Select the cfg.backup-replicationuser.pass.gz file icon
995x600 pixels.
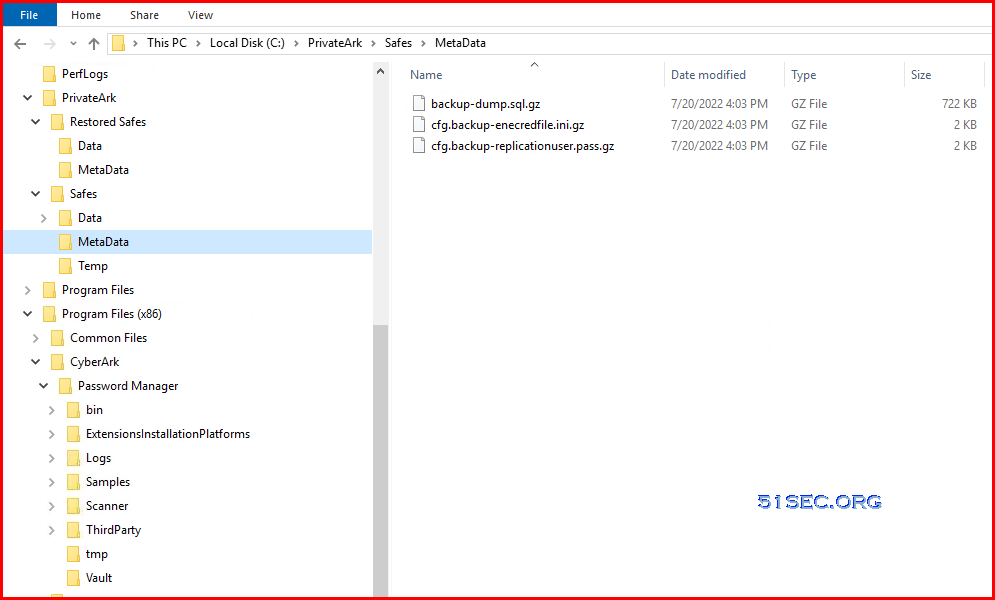pyautogui.click(x=418, y=145)
